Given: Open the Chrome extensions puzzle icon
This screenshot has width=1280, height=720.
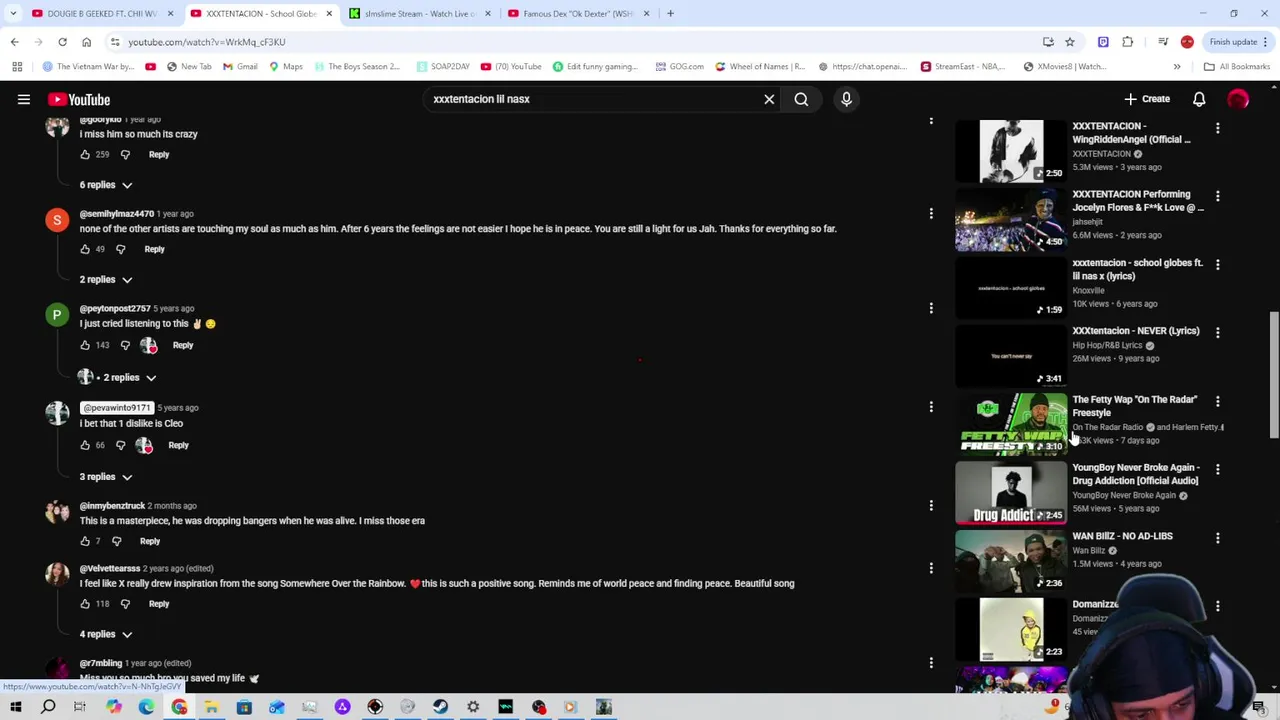Looking at the screenshot, I should point(1128,42).
